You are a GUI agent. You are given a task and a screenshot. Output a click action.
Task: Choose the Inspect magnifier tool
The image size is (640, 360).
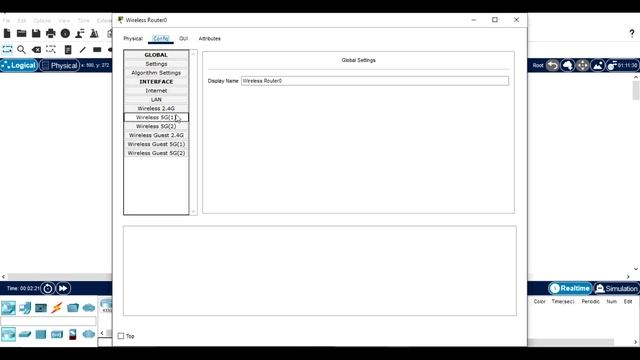pyautogui.click(x=22, y=50)
